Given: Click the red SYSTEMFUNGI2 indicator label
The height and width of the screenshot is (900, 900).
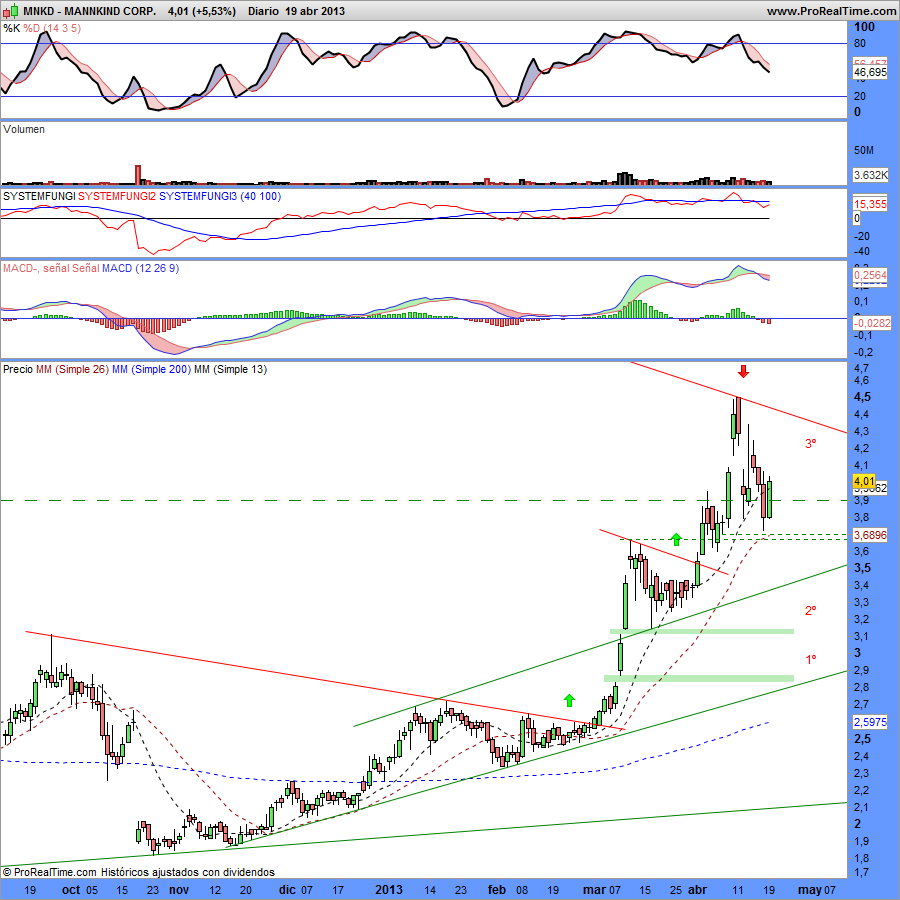Looking at the screenshot, I should [117, 196].
